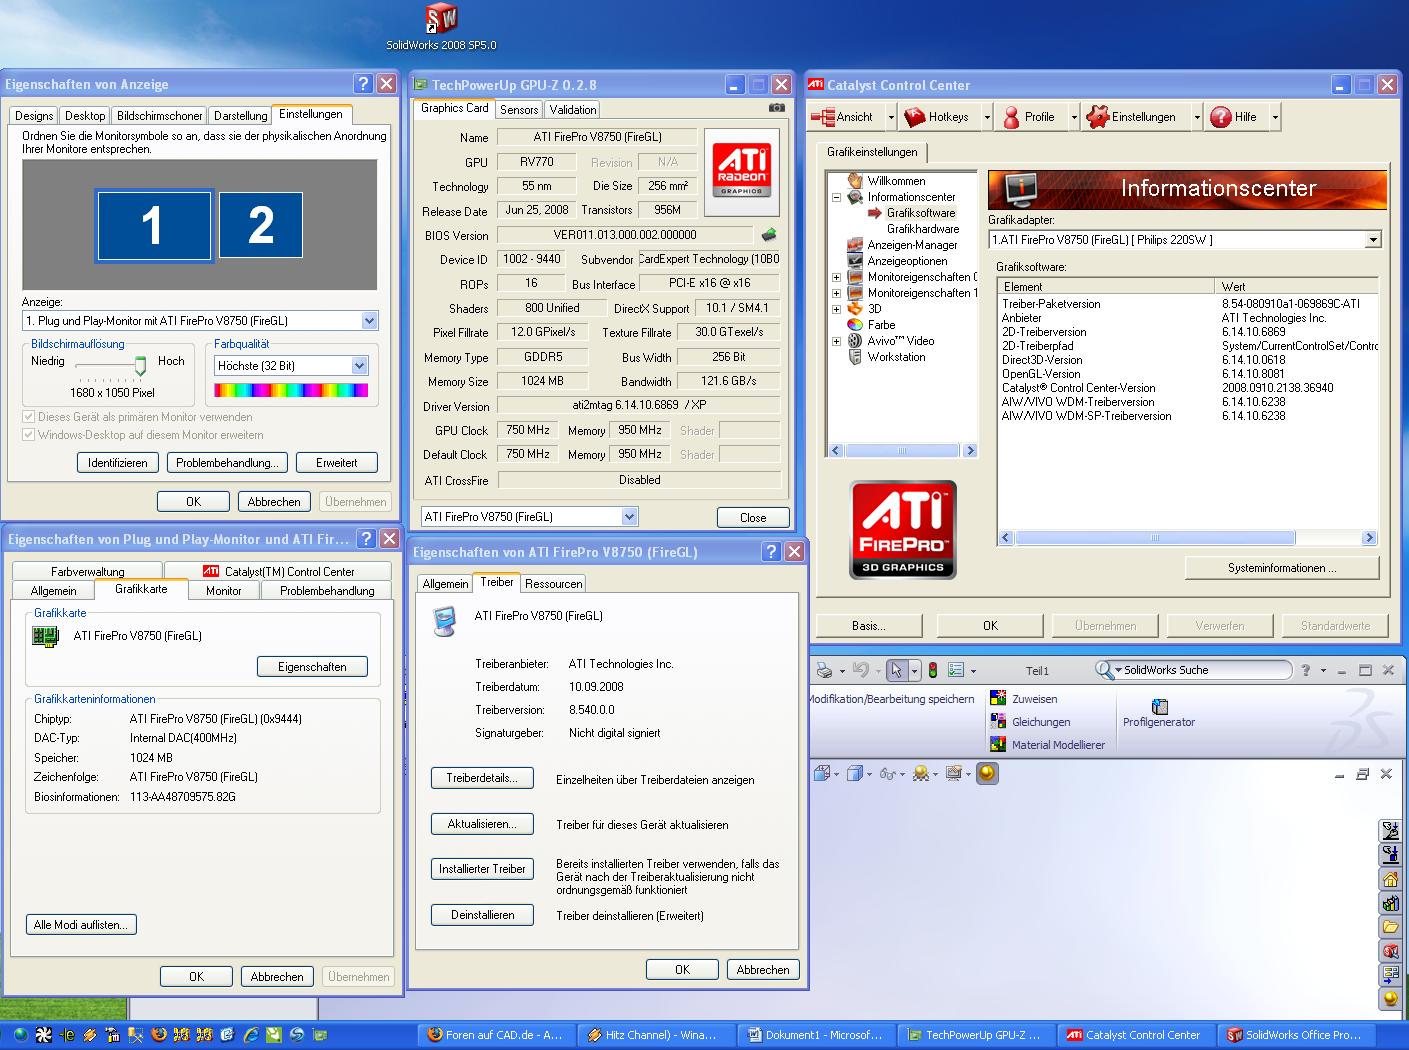Click the Close button in GPU-Z
The height and width of the screenshot is (1050, 1409).
point(753,518)
